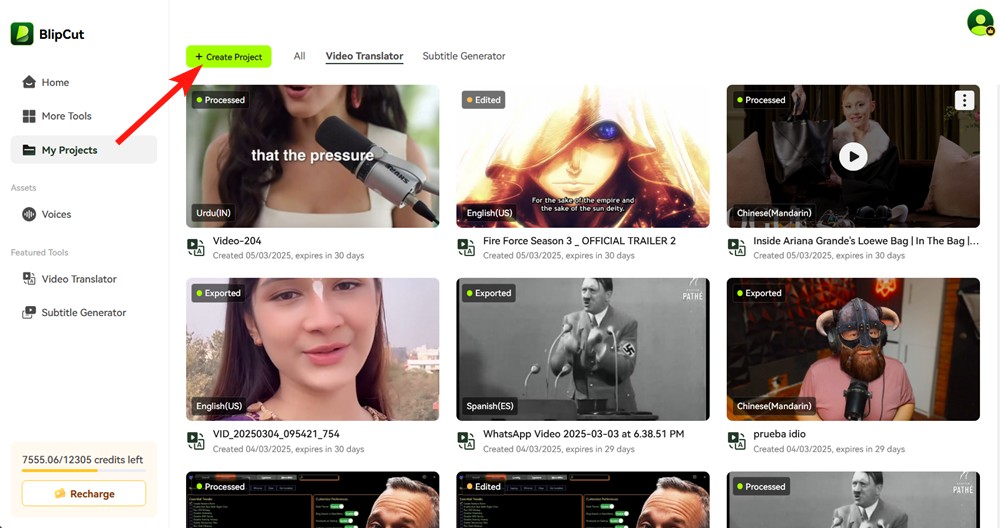Click the Exported badge on VID_20250304 video
Image resolution: width=1000 pixels, height=528 pixels.
(219, 293)
